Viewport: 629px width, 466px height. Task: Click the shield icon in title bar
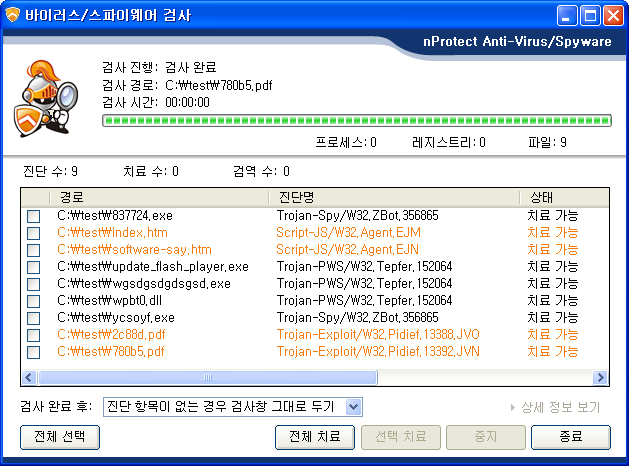pyautogui.click(x=12, y=15)
